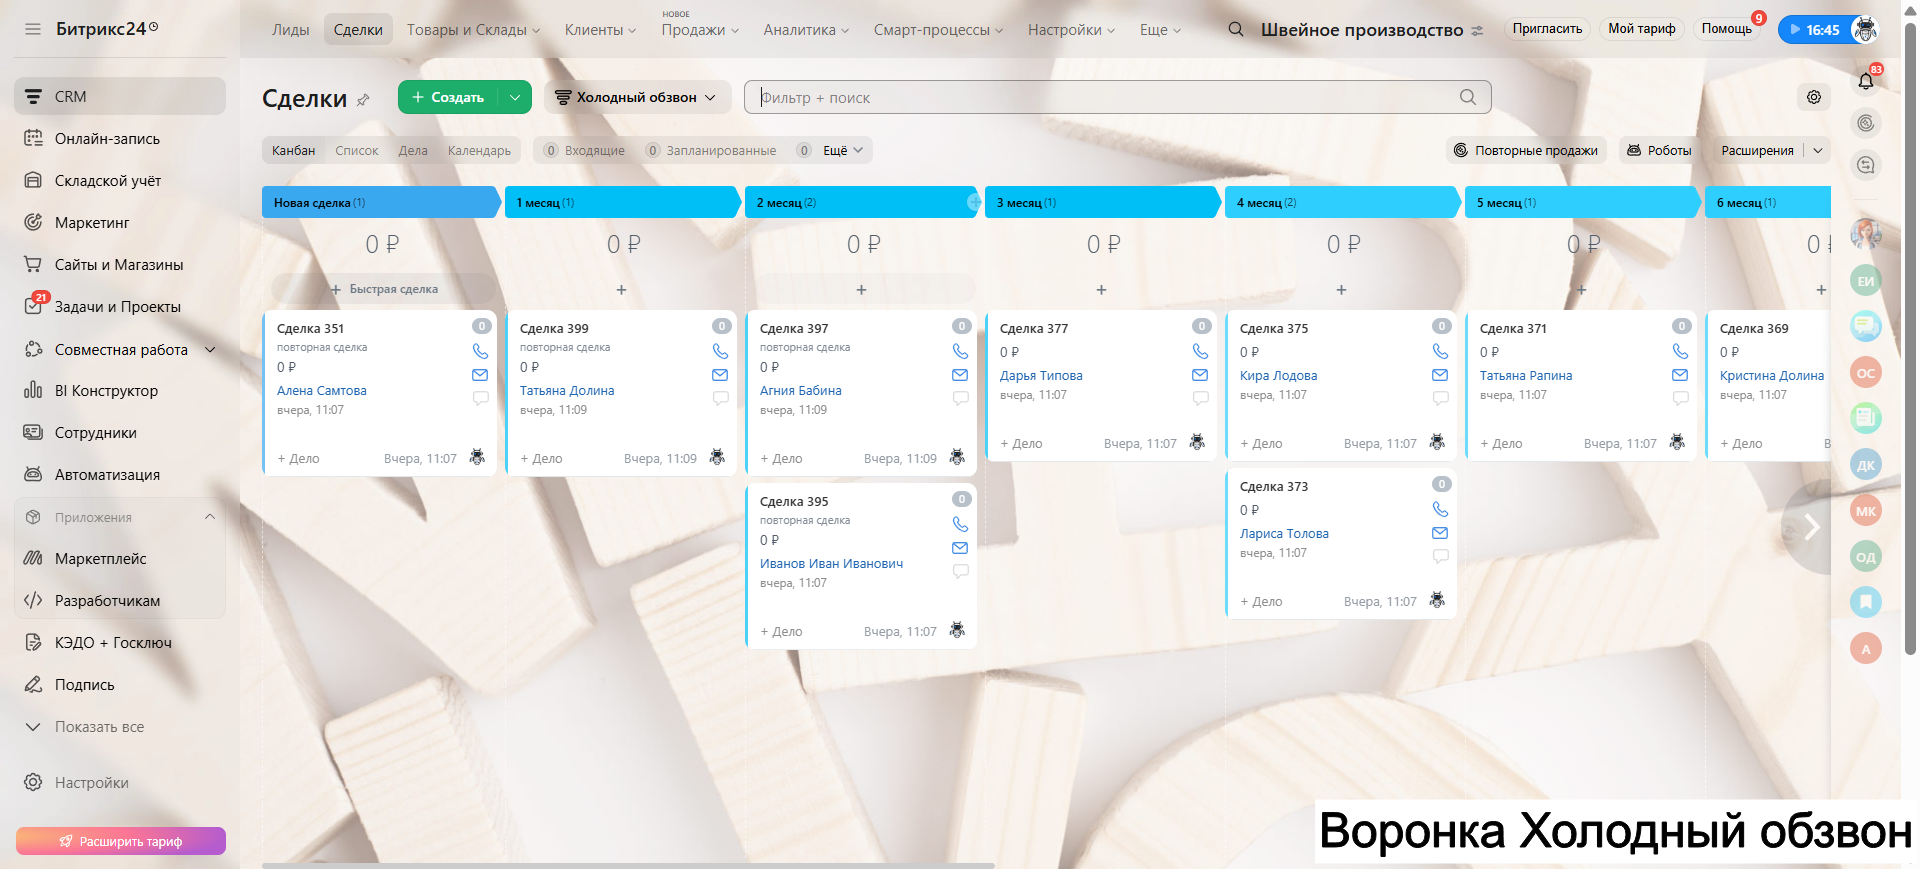Viewport: 1920px width, 869px height.
Task: Click the chat icon on Сделка 397 card
Action: pyautogui.click(x=960, y=398)
